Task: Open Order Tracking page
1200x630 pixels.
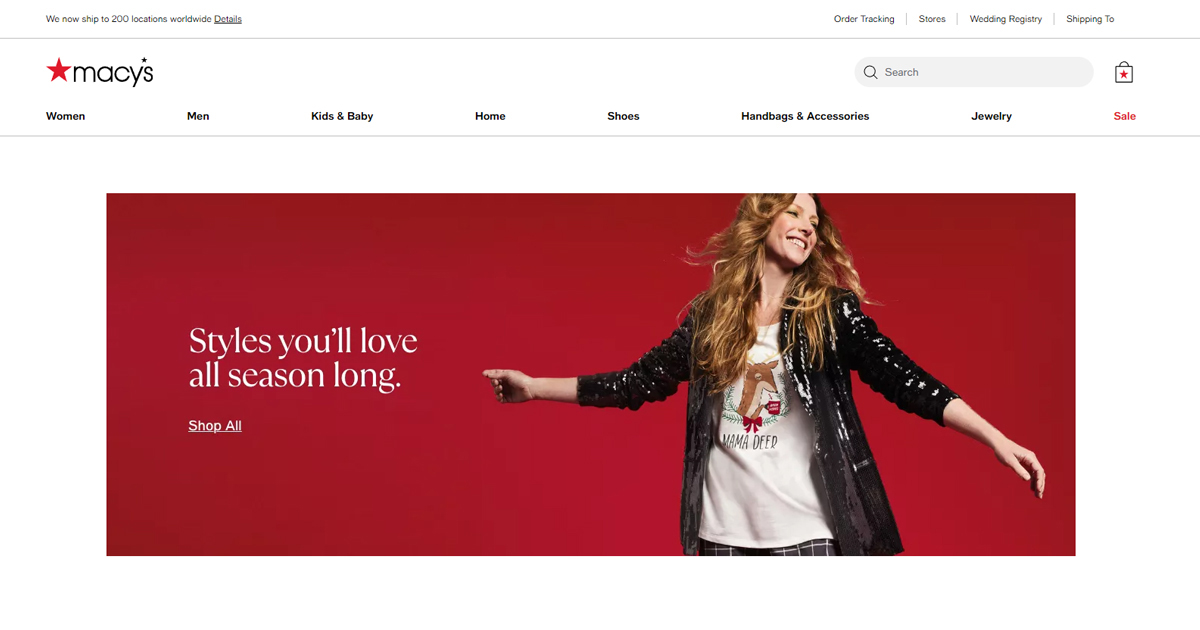Action: coord(864,19)
